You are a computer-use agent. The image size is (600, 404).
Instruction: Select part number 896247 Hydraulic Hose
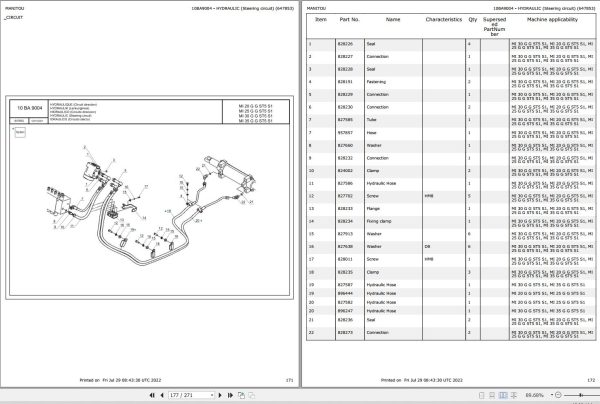point(345,311)
